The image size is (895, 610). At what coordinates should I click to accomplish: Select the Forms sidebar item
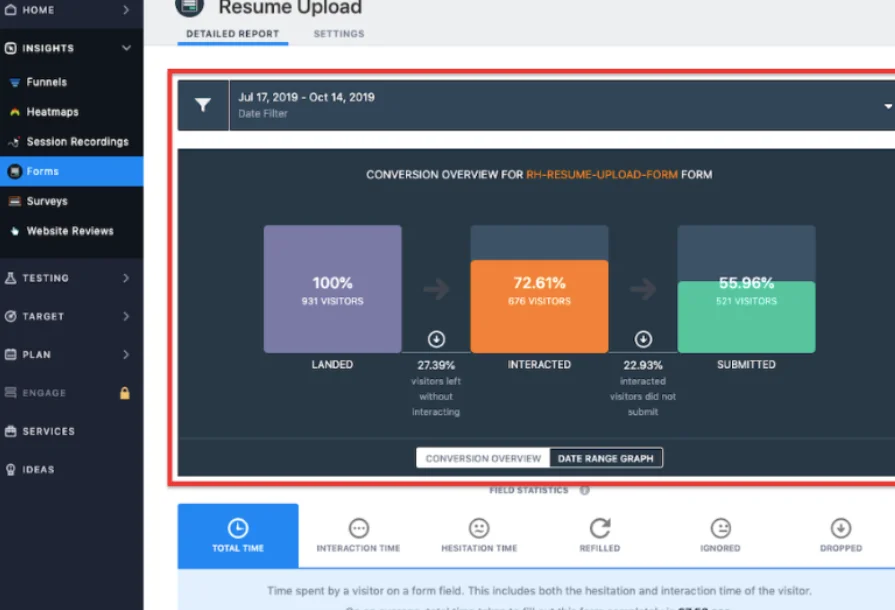click(x=71, y=171)
